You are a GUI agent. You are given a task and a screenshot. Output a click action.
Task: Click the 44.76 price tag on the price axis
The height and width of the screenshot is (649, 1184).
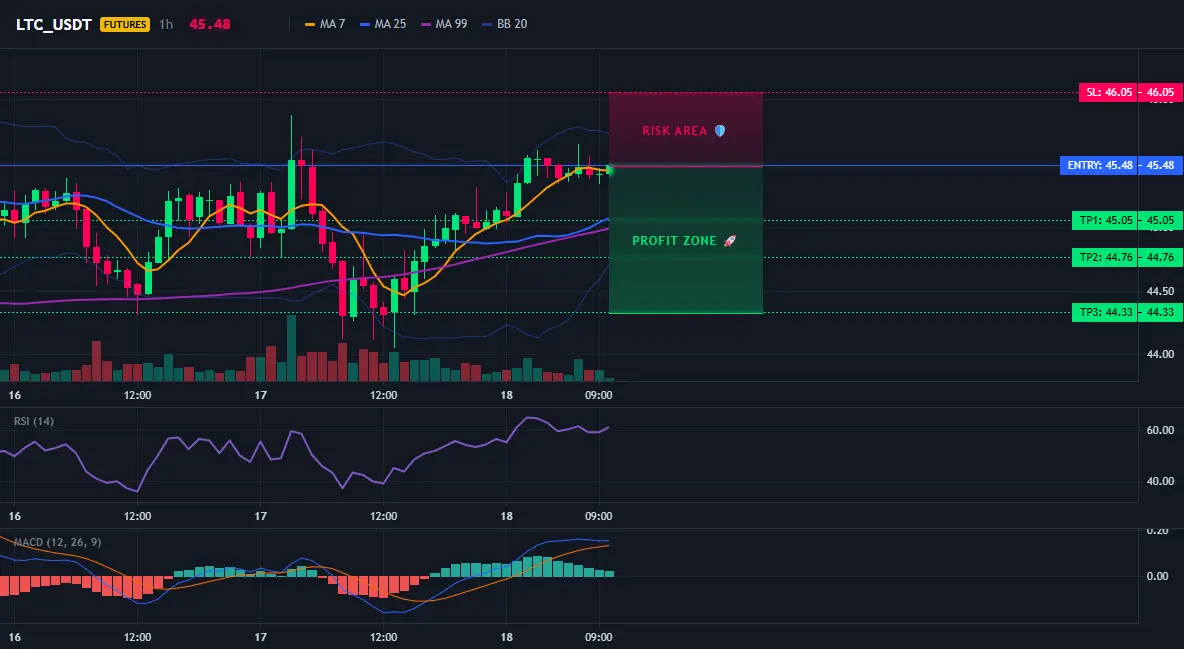[x=1161, y=258]
